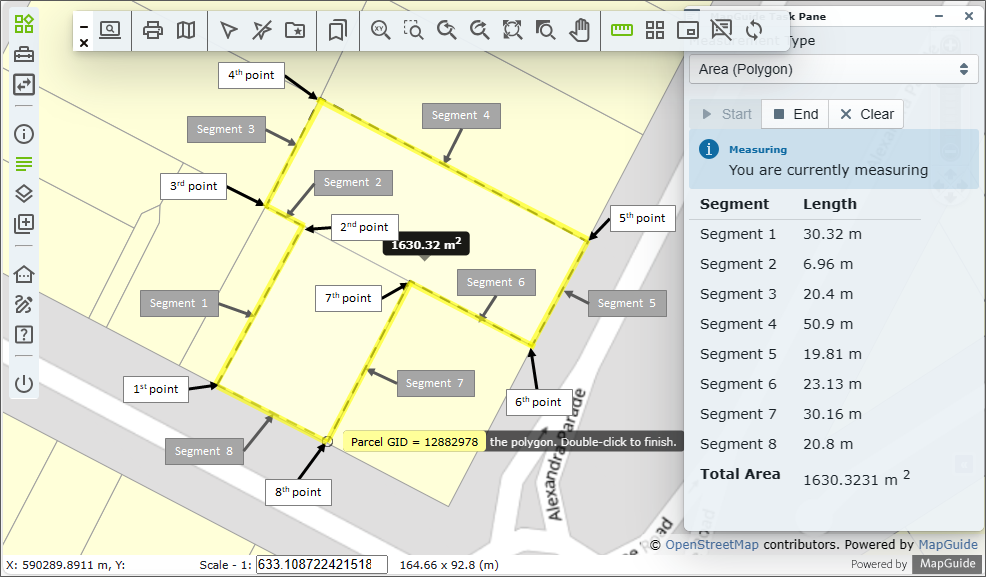The width and height of the screenshot is (986, 577).
Task: Click the refresh map icon
Action: click(754, 30)
